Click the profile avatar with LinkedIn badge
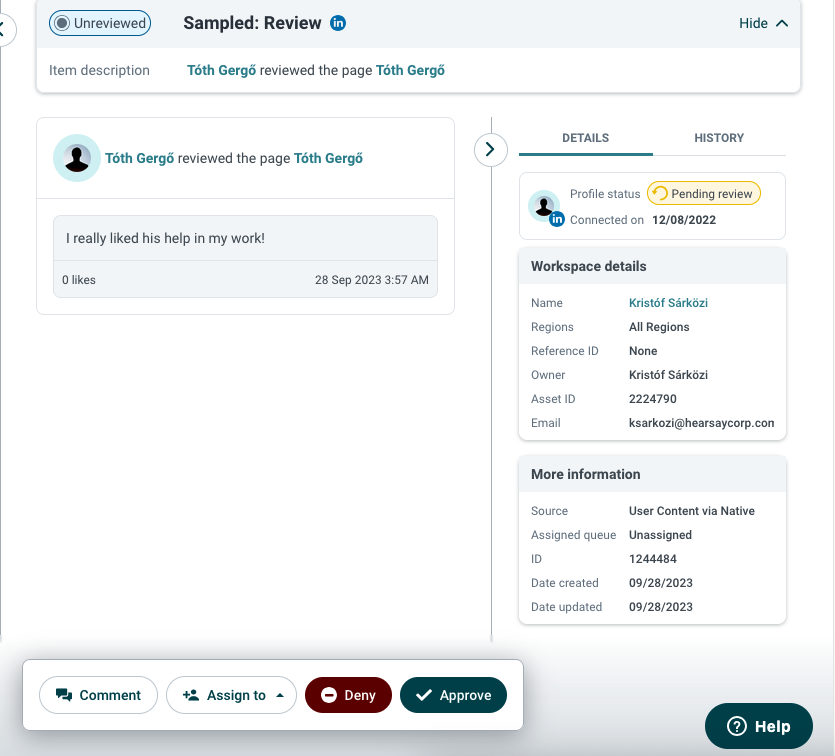Viewport: 835px width, 756px height. pyautogui.click(x=545, y=207)
